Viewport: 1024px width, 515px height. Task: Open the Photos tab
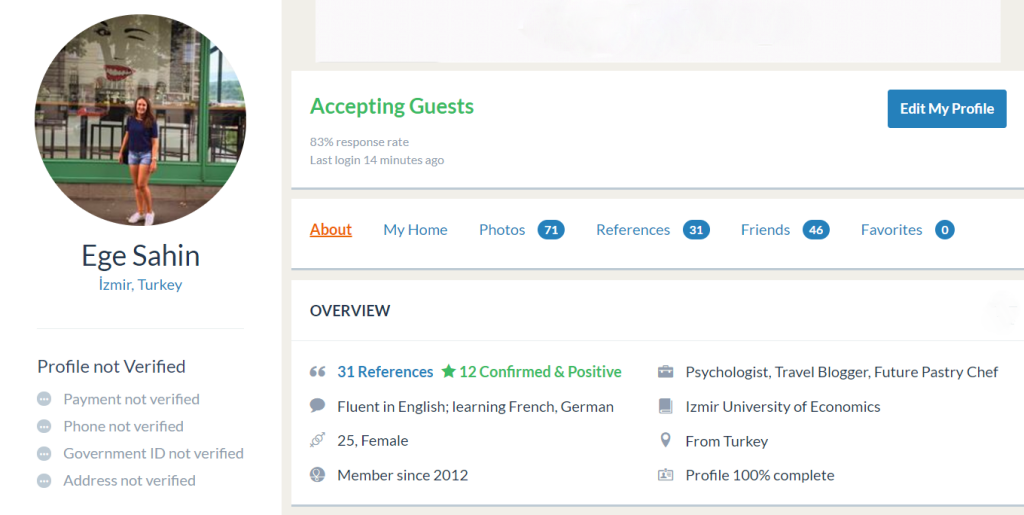(x=502, y=230)
